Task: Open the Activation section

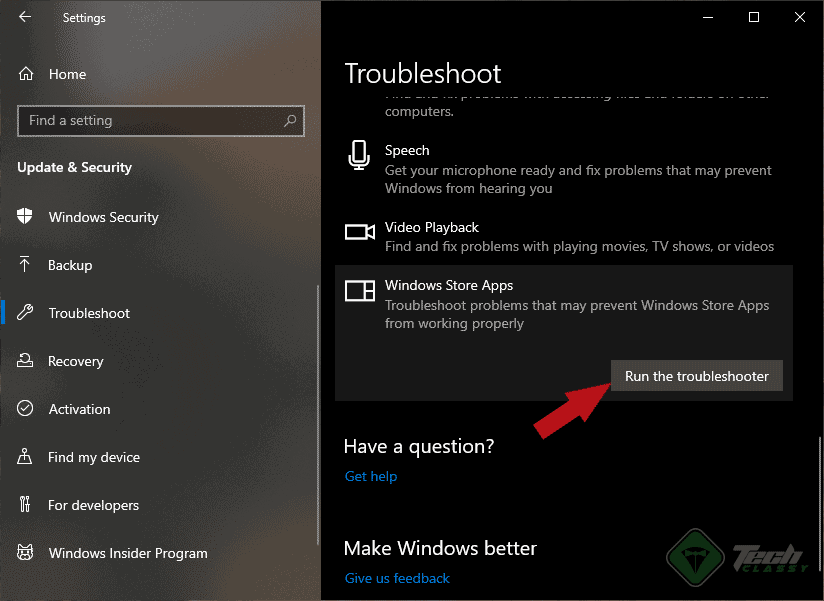Action: point(80,409)
